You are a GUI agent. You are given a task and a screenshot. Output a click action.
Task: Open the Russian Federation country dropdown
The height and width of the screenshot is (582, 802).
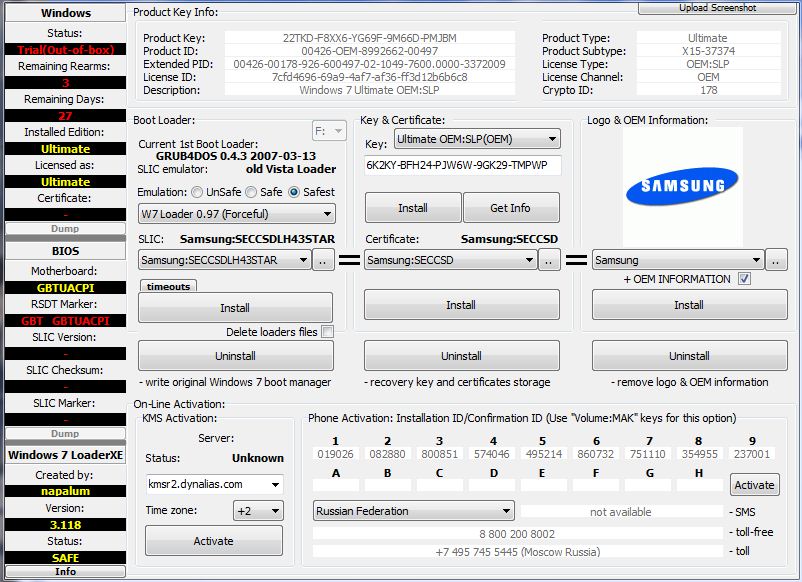(413, 511)
